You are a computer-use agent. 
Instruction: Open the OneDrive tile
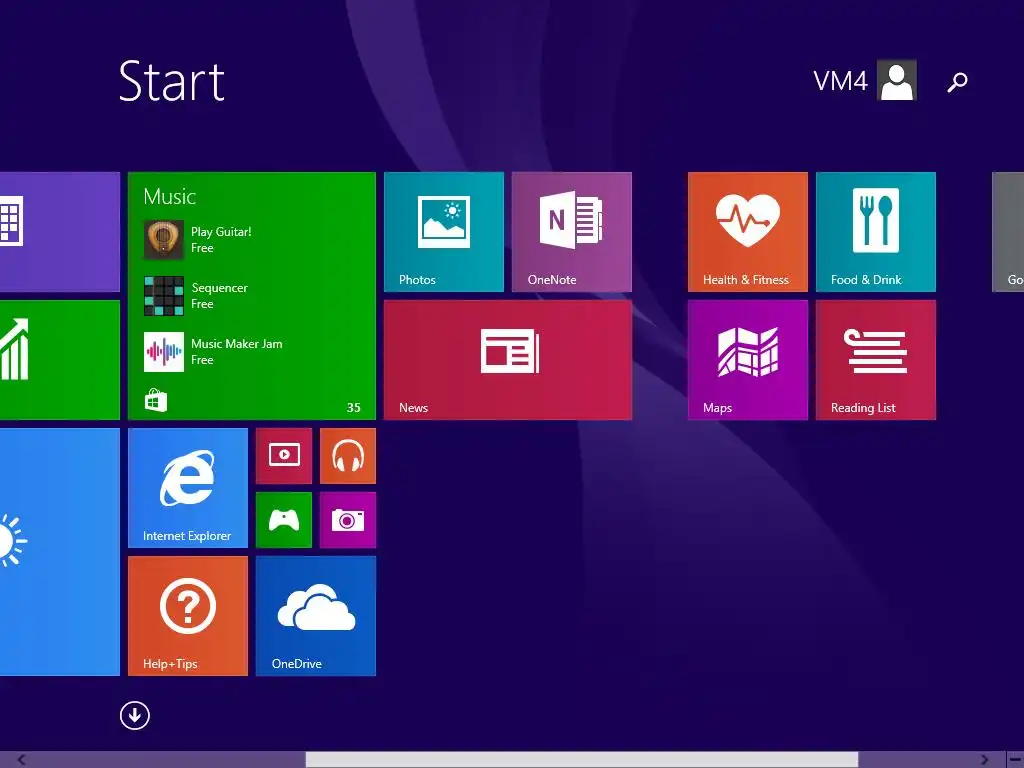click(x=316, y=616)
